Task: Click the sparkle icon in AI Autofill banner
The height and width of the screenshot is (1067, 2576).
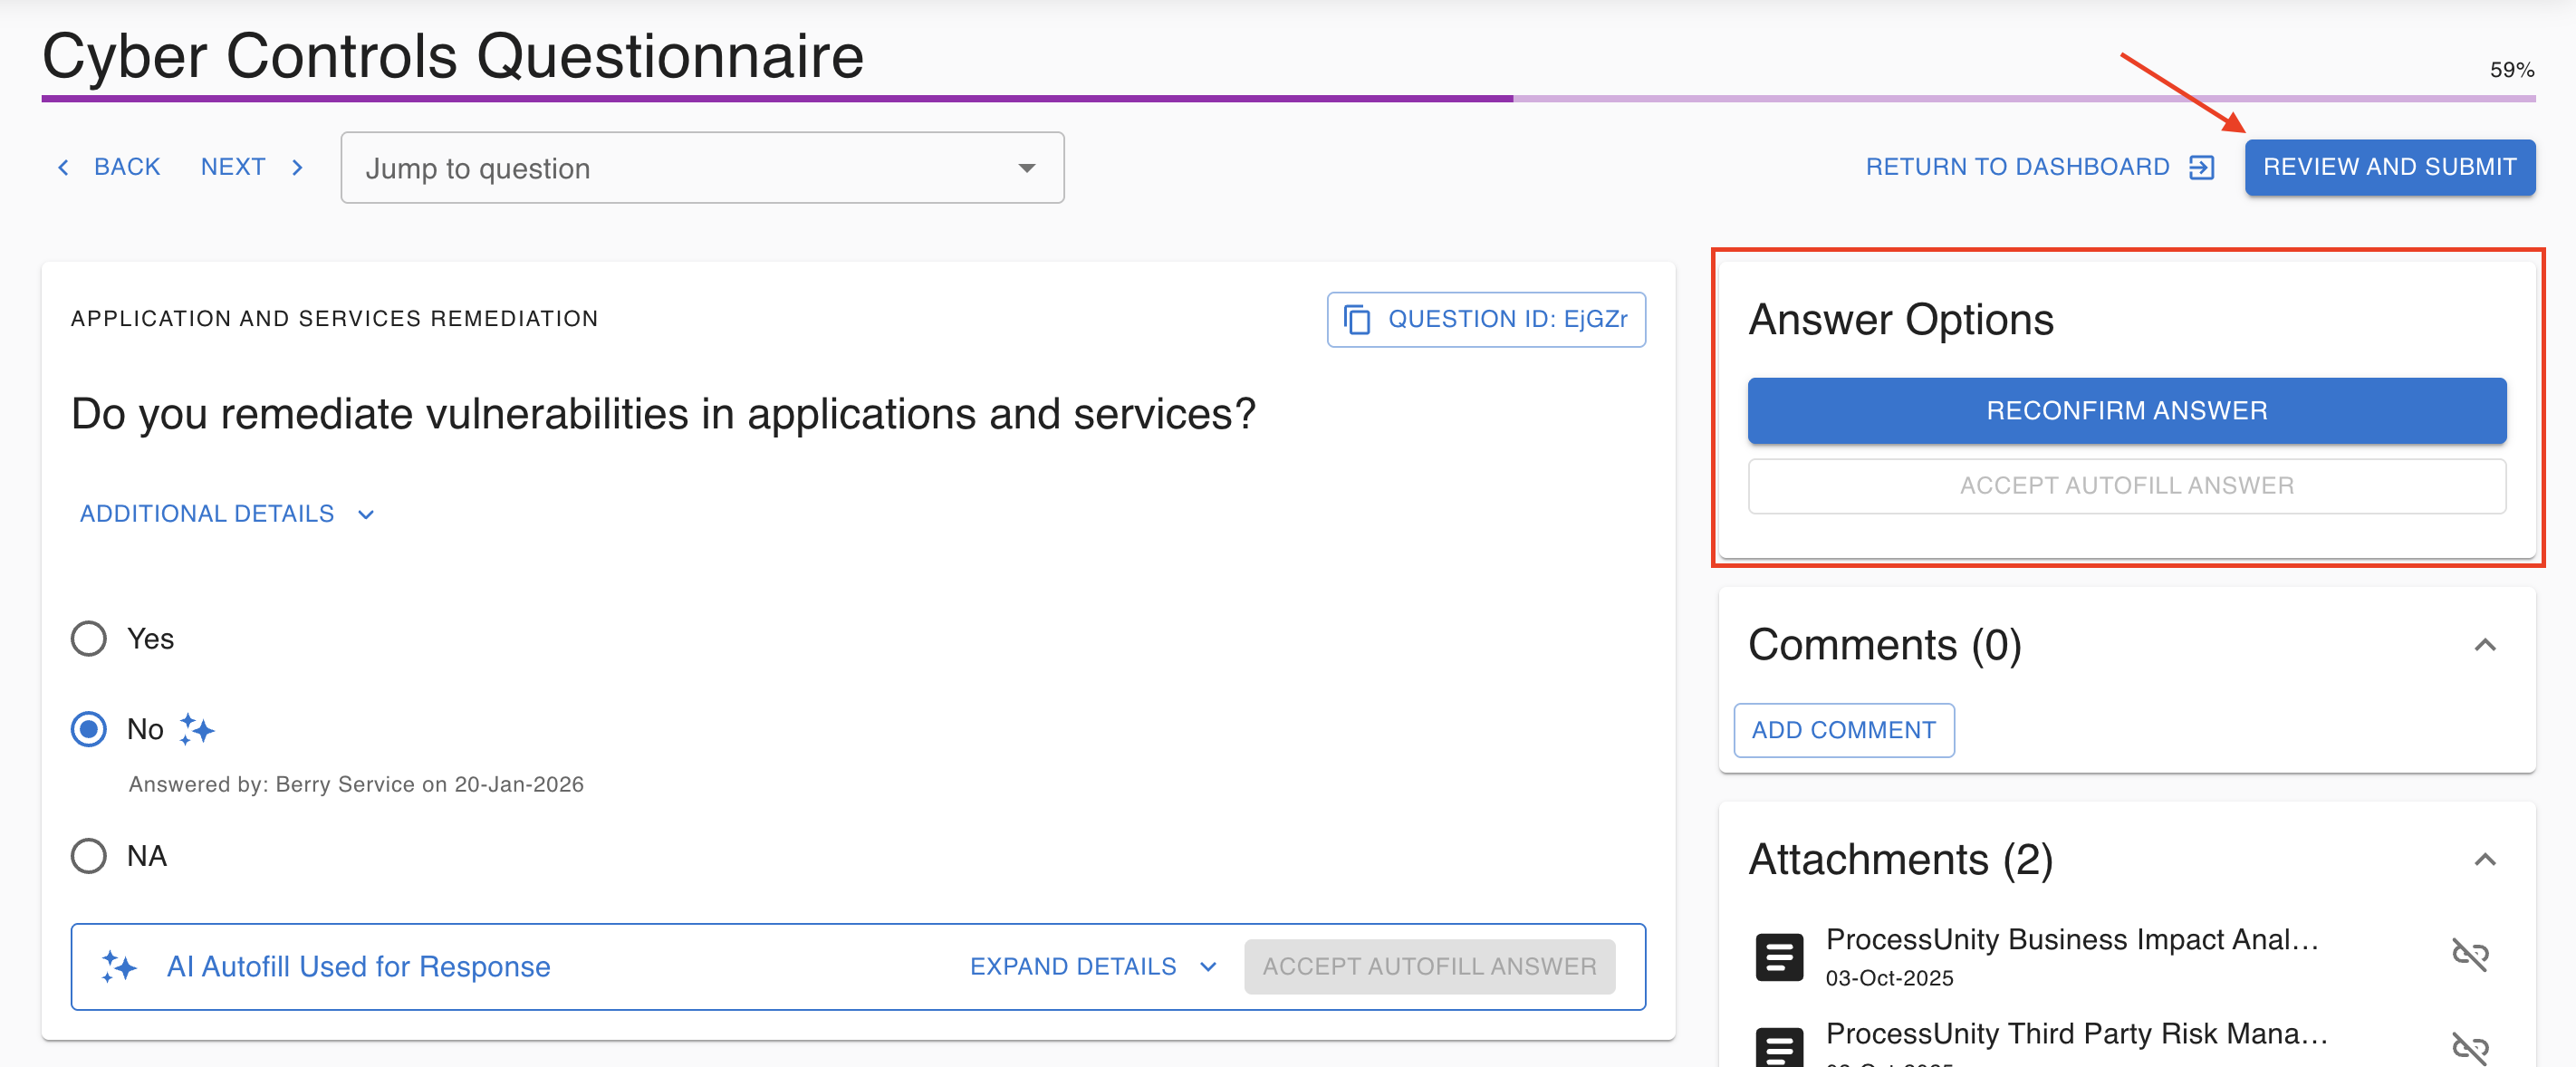Action: [119, 966]
